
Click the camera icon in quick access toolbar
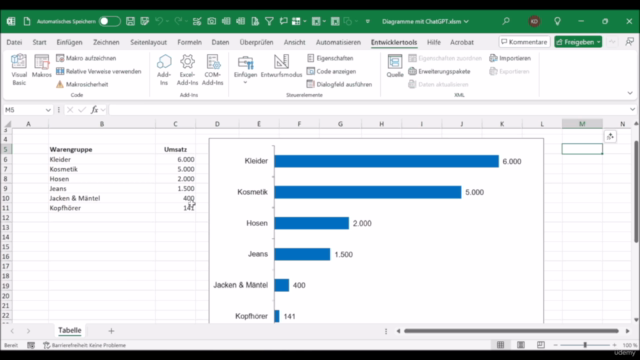(x=211, y=22)
